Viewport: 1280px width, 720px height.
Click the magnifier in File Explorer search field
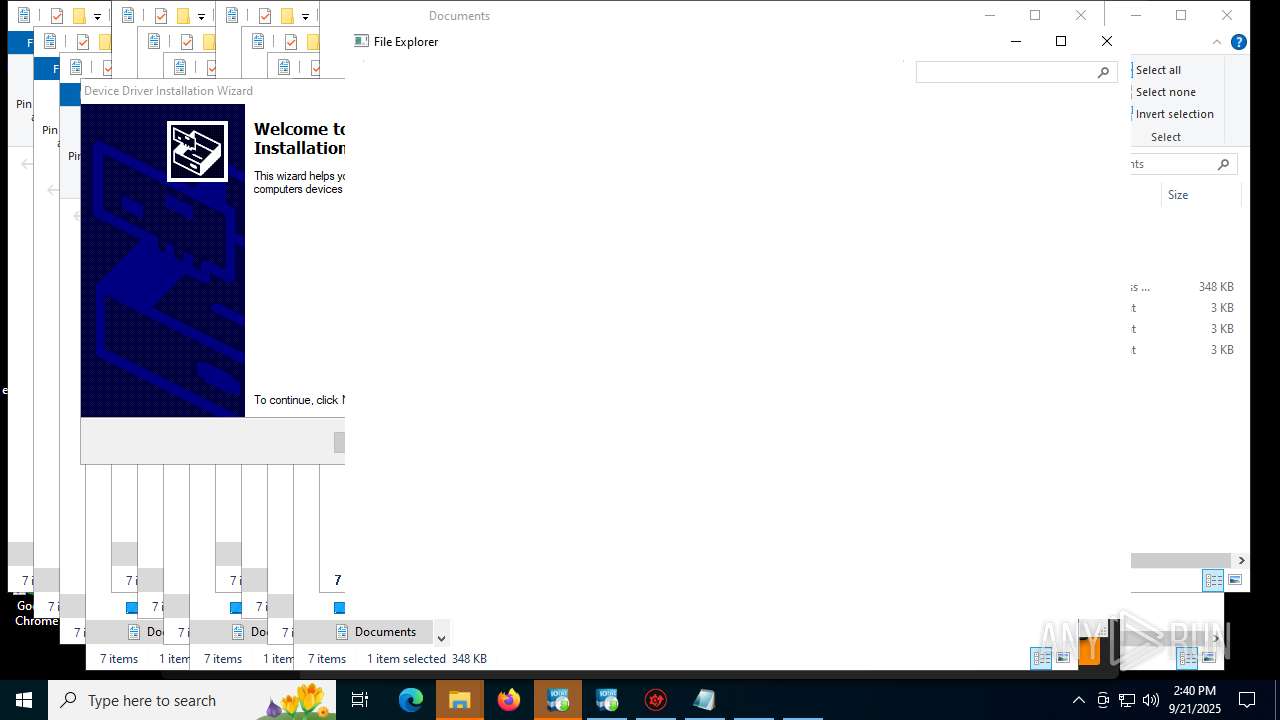(1104, 72)
